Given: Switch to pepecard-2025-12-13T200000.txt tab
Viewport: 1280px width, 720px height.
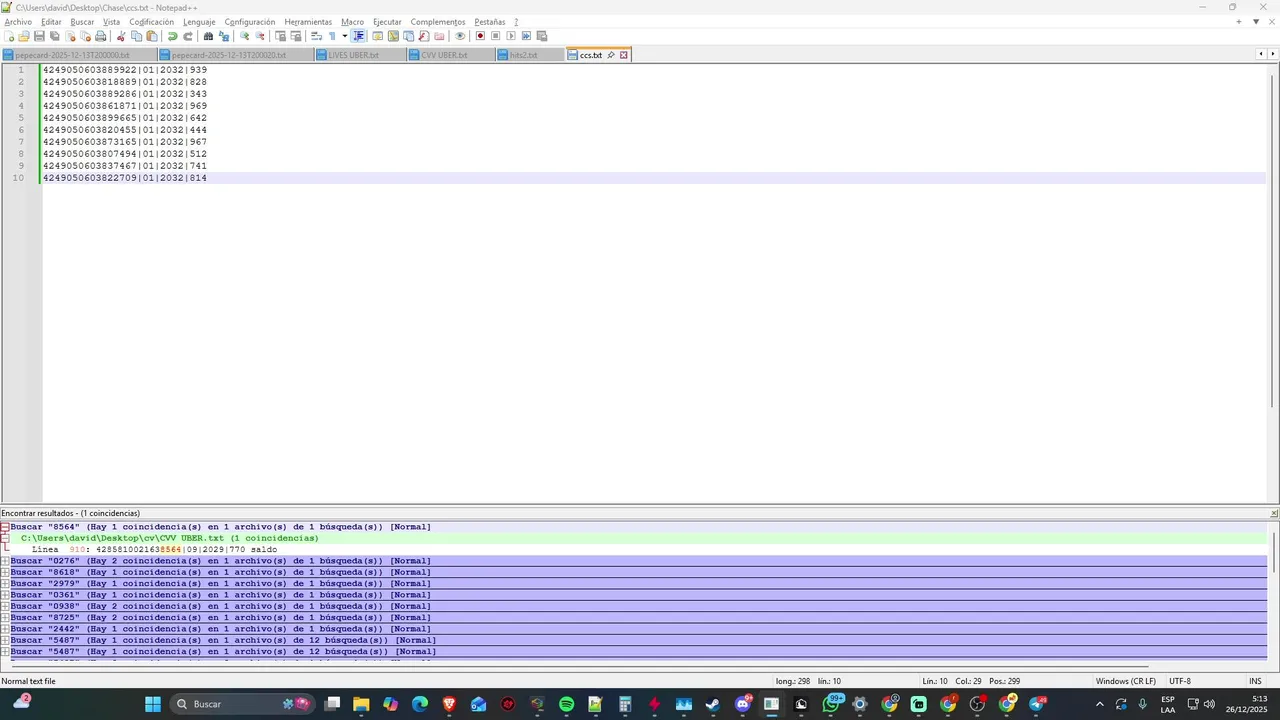Looking at the screenshot, I should point(78,55).
